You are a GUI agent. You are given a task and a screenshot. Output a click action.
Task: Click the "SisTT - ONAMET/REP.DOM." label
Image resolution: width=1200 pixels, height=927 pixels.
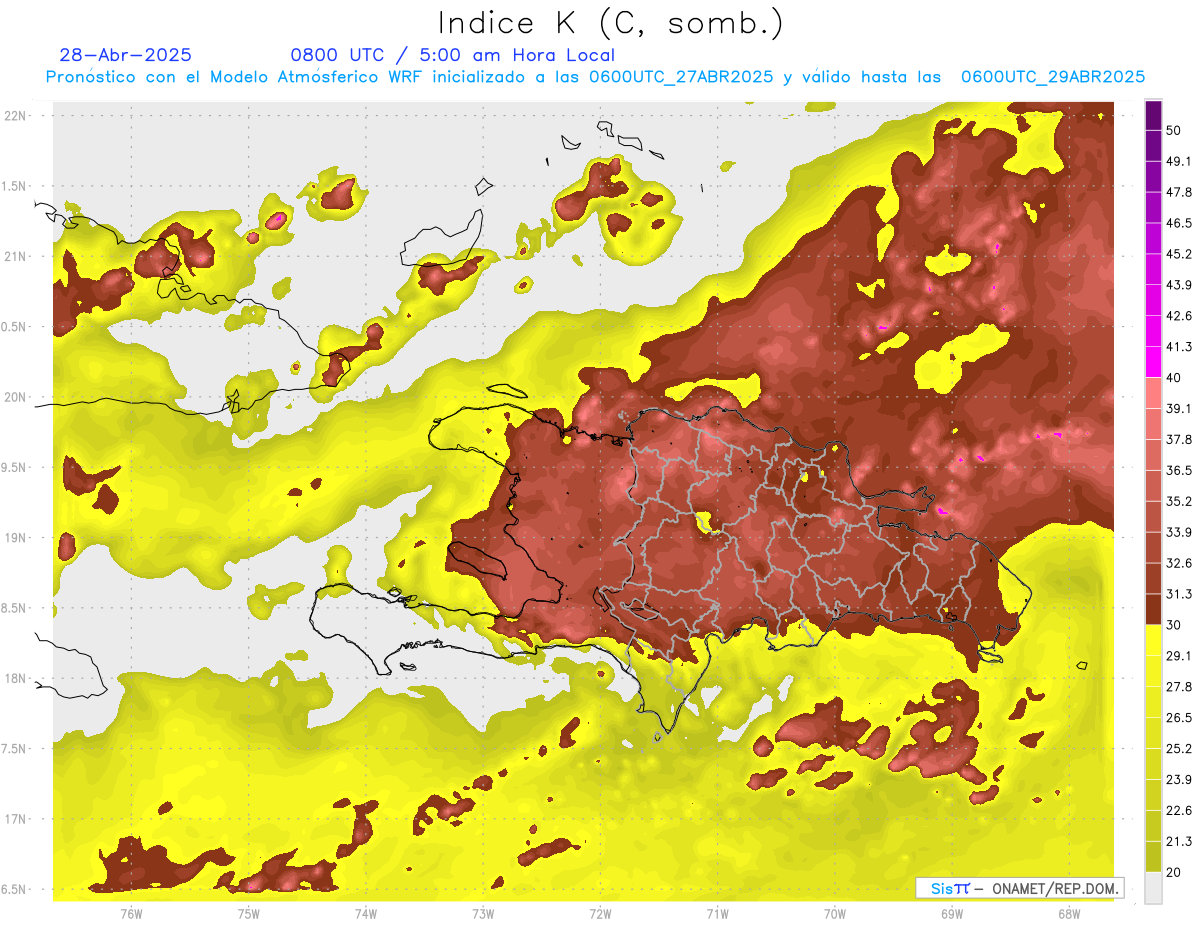[x=1020, y=888]
